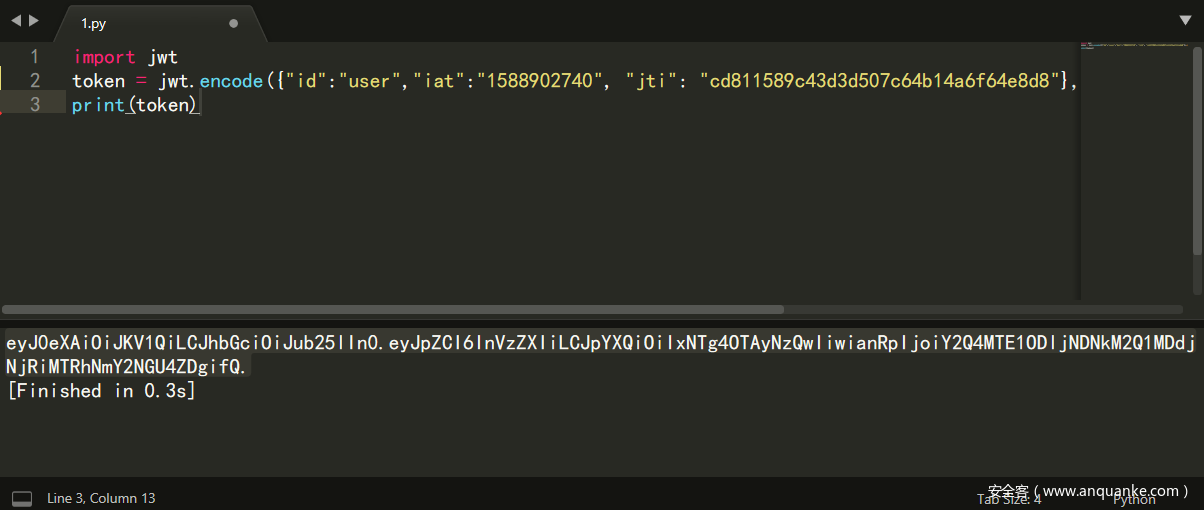Click line number 2 in the gutter

[x=34, y=81]
